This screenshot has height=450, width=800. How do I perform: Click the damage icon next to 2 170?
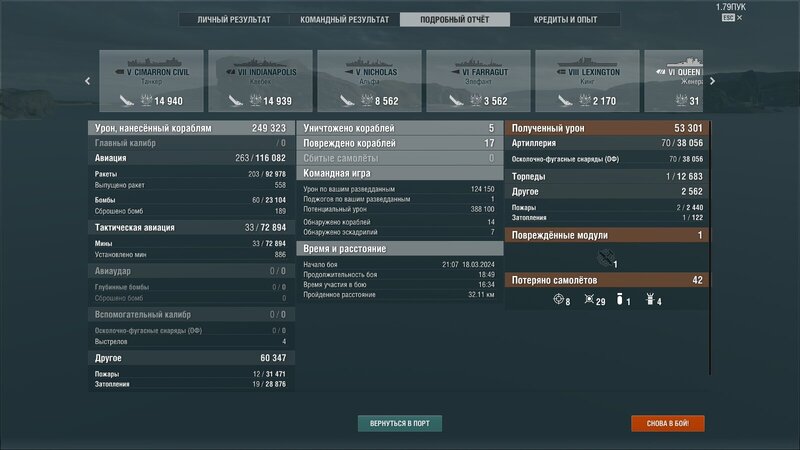pos(585,101)
